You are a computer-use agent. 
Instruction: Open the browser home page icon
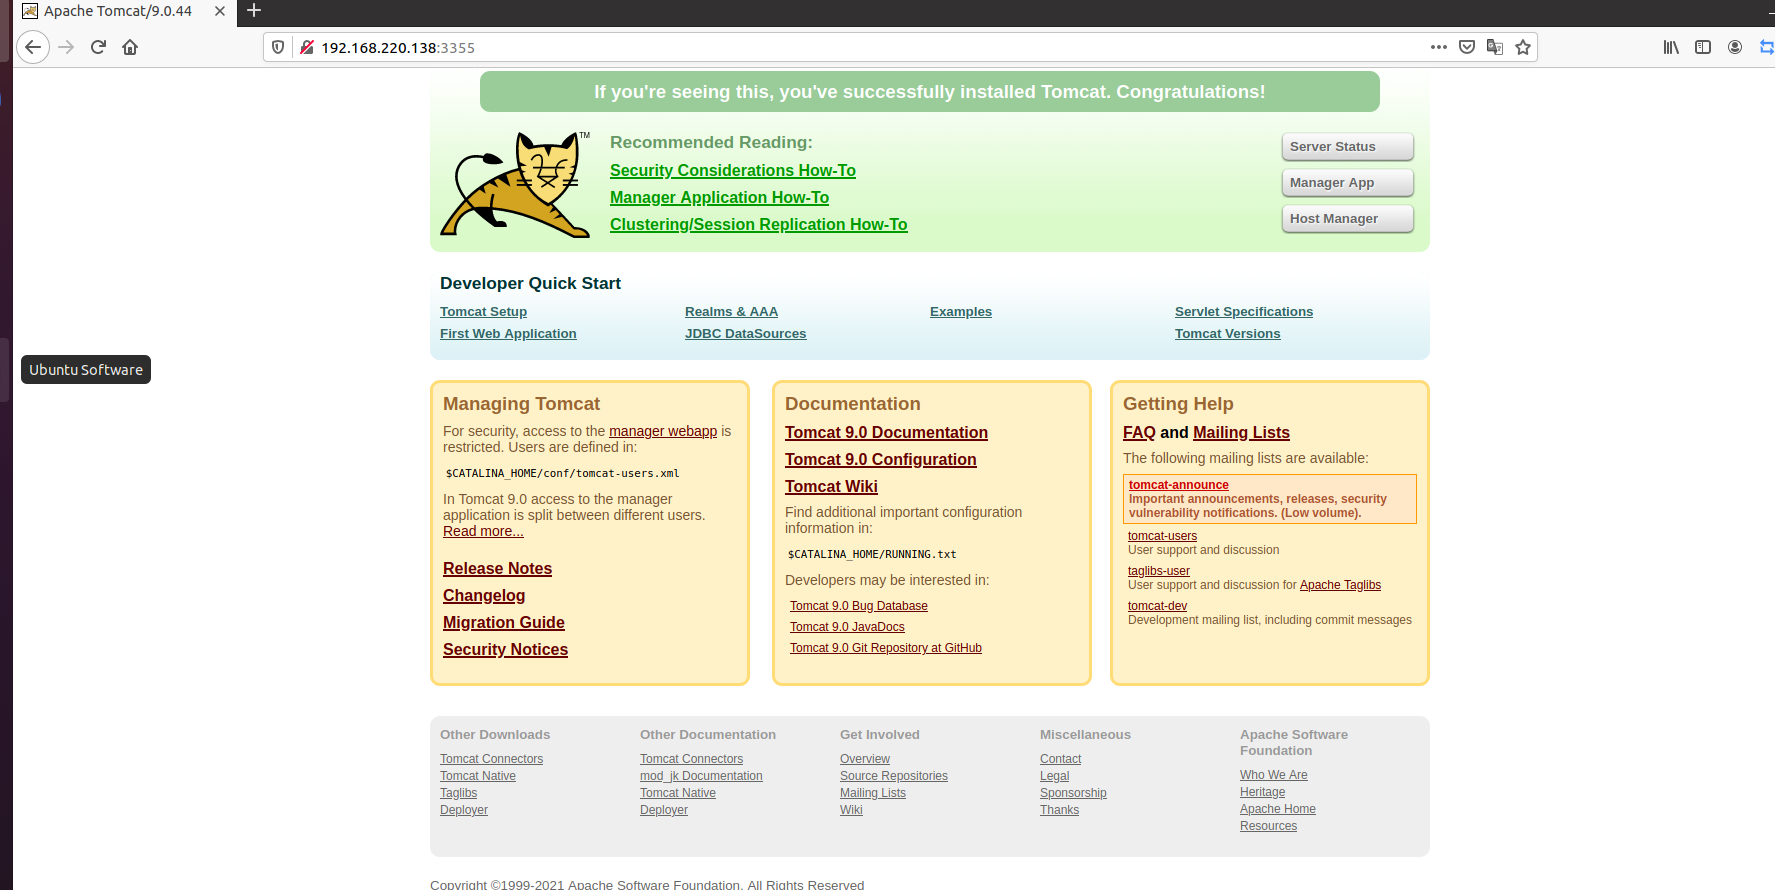[130, 47]
